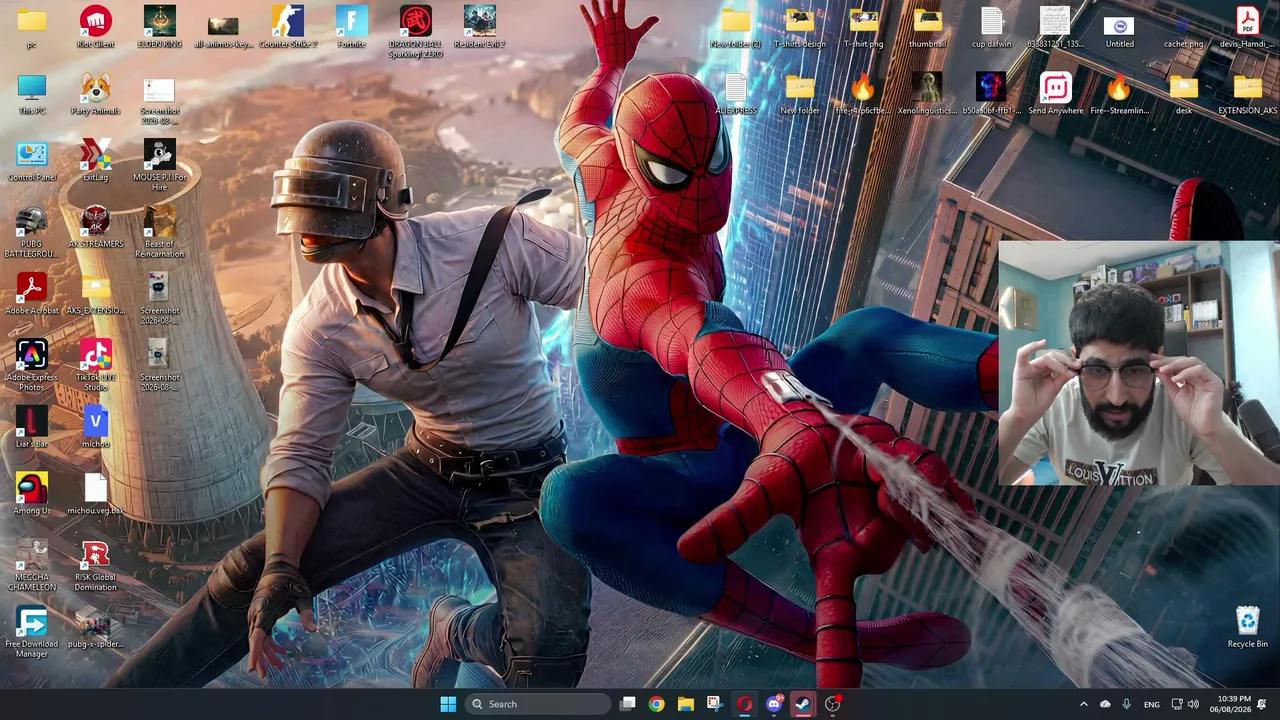Switch to Opera GX on the taskbar
Screen dimensions: 1280x720
[x=744, y=704]
